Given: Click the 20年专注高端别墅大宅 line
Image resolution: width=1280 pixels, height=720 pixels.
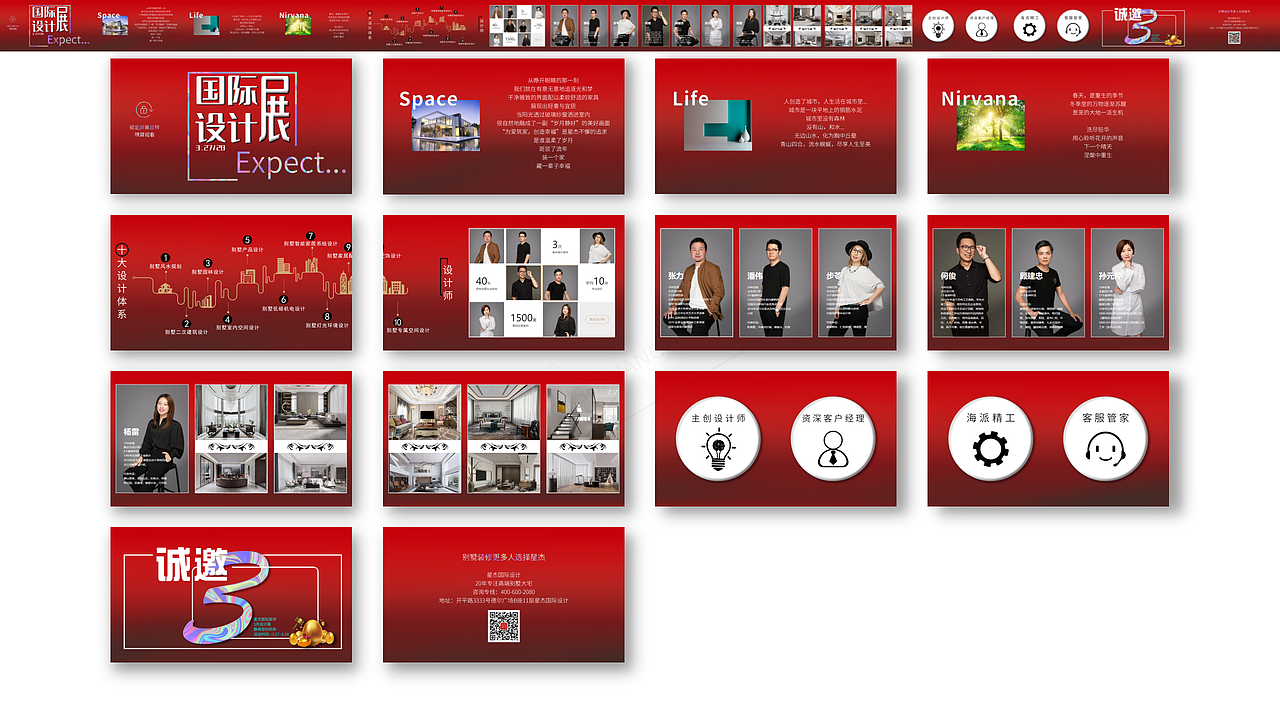Looking at the screenshot, I should 504,583.
